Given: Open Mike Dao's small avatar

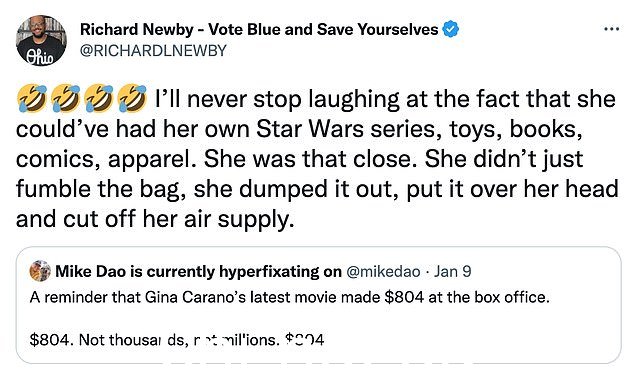Looking at the screenshot, I should coord(40,271).
